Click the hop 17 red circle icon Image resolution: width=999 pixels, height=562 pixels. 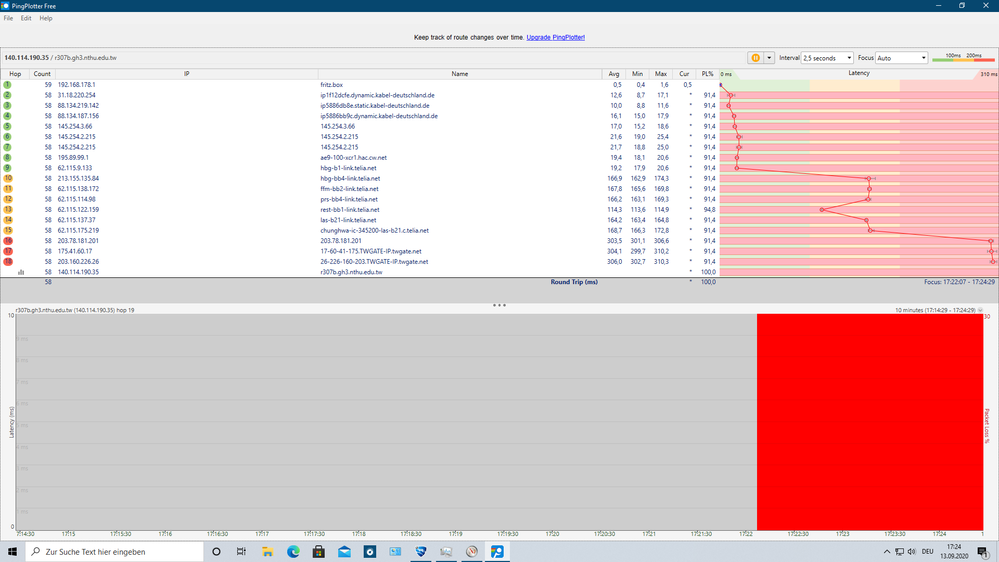click(8, 251)
